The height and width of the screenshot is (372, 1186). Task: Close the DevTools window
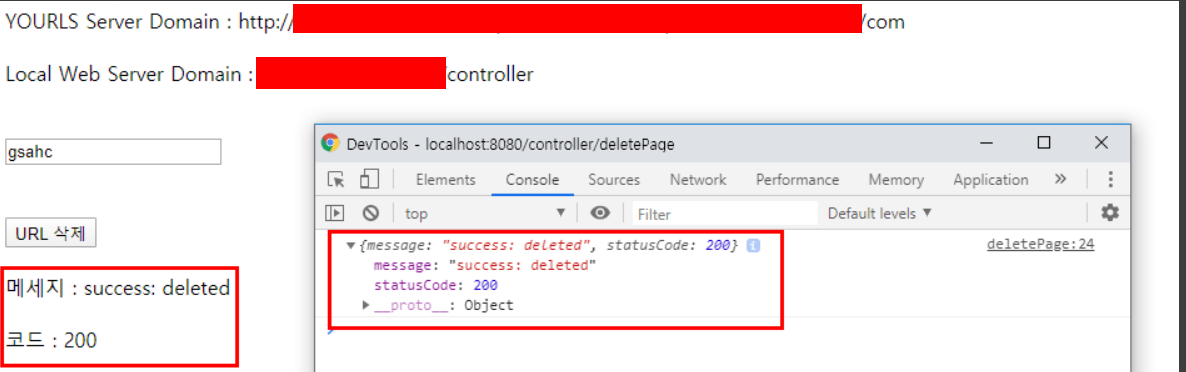(1101, 143)
